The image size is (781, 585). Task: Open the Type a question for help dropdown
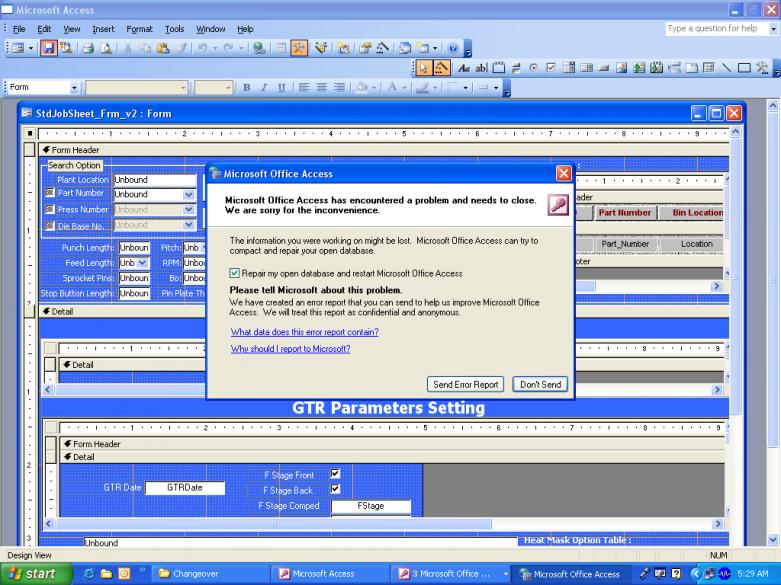click(773, 29)
